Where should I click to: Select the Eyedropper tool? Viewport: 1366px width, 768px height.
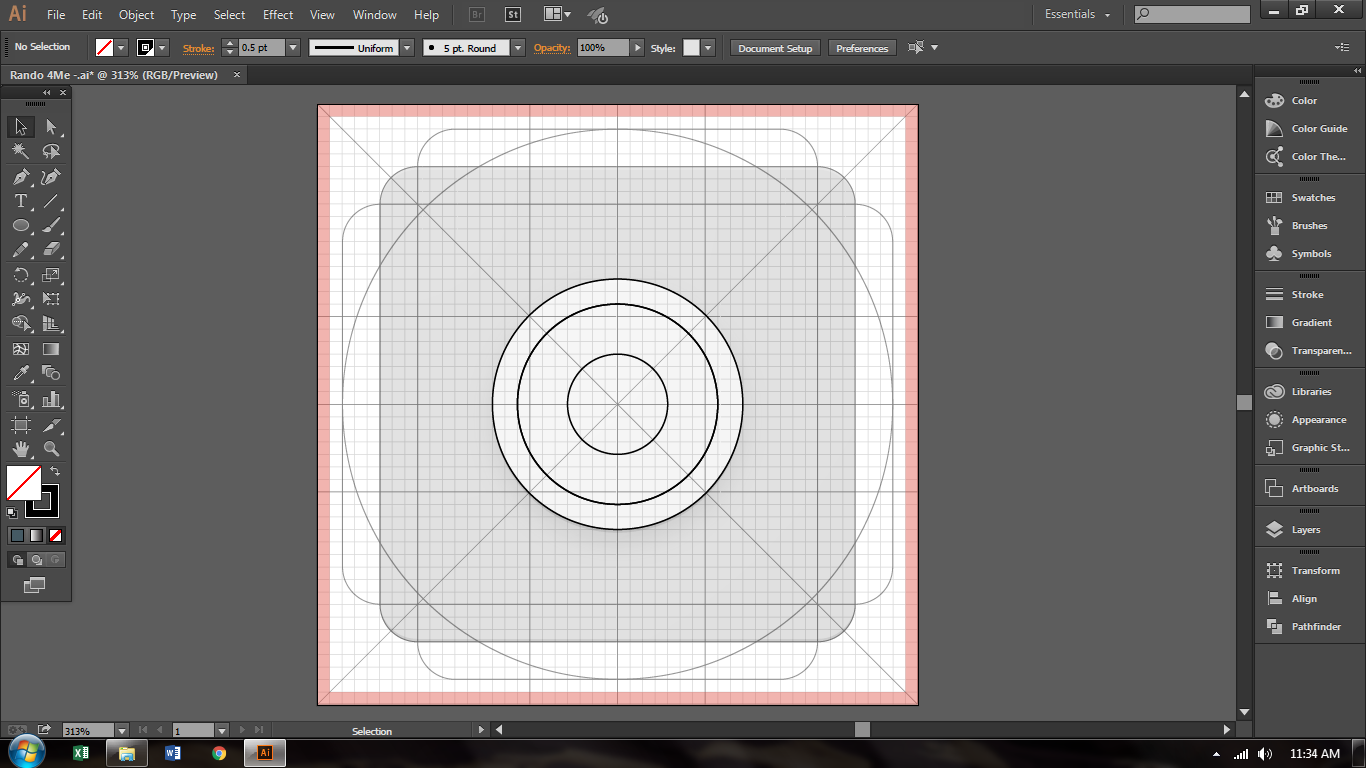[x=21, y=373]
